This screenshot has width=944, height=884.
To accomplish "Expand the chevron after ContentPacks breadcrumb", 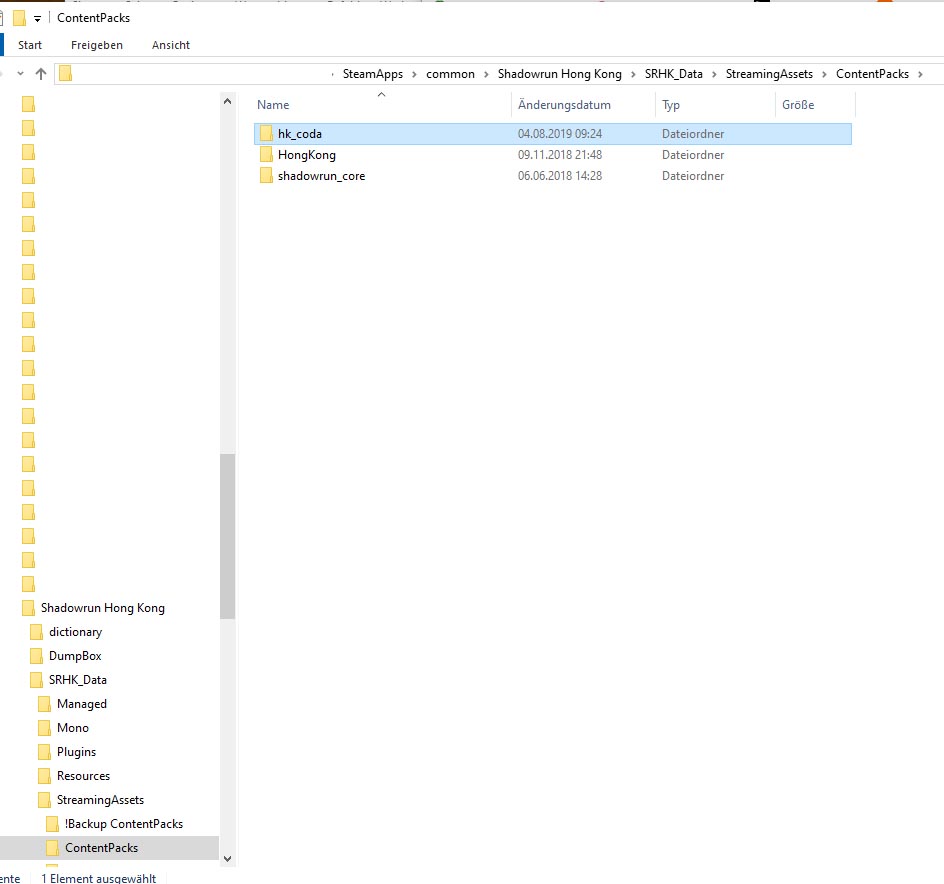I will coord(920,75).
